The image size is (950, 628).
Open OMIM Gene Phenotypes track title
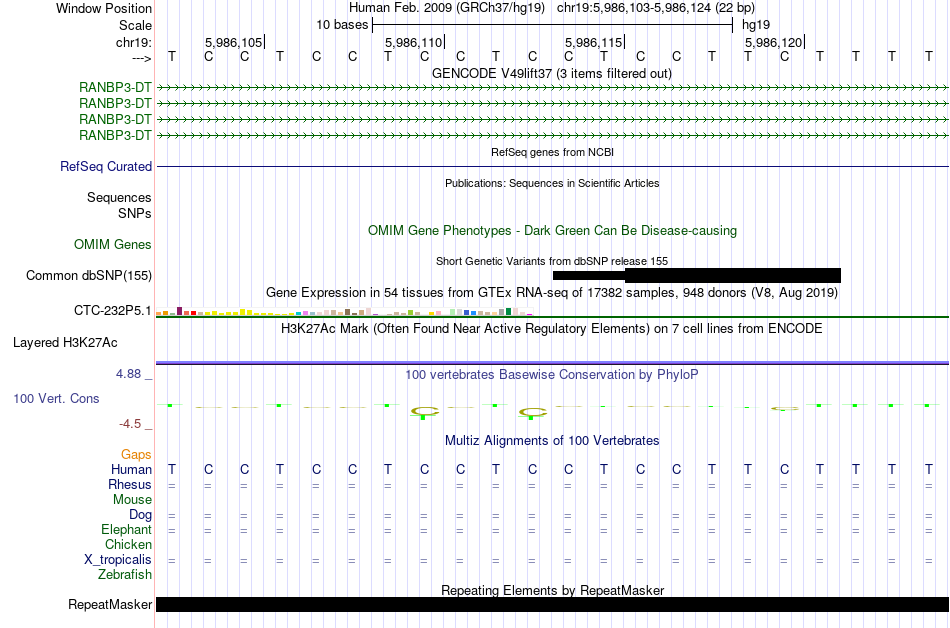(552, 231)
